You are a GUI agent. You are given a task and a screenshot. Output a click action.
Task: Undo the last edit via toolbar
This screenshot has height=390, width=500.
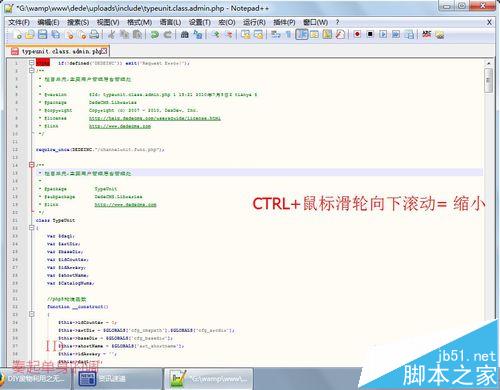click(x=154, y=34)
